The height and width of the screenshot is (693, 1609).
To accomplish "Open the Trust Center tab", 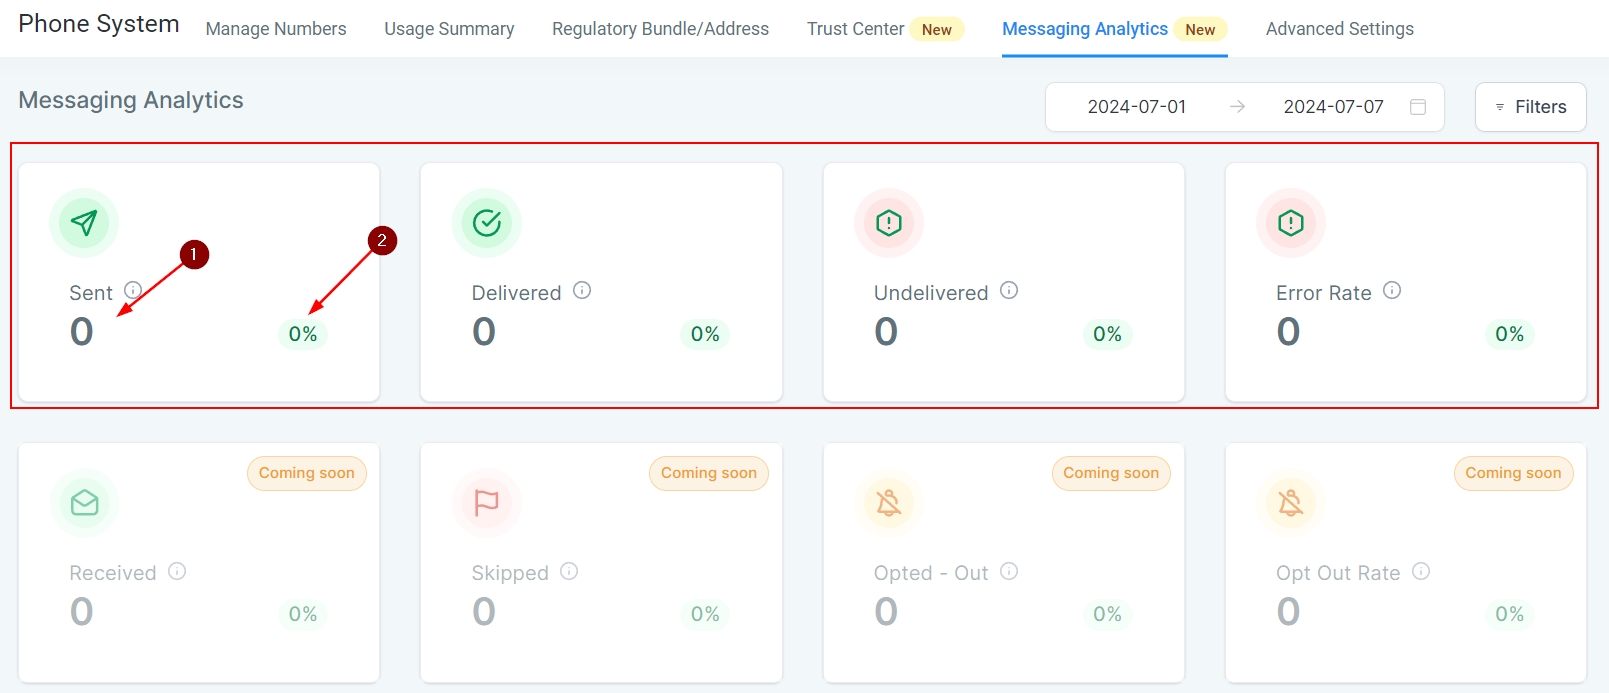I will [x=856, y=29].
